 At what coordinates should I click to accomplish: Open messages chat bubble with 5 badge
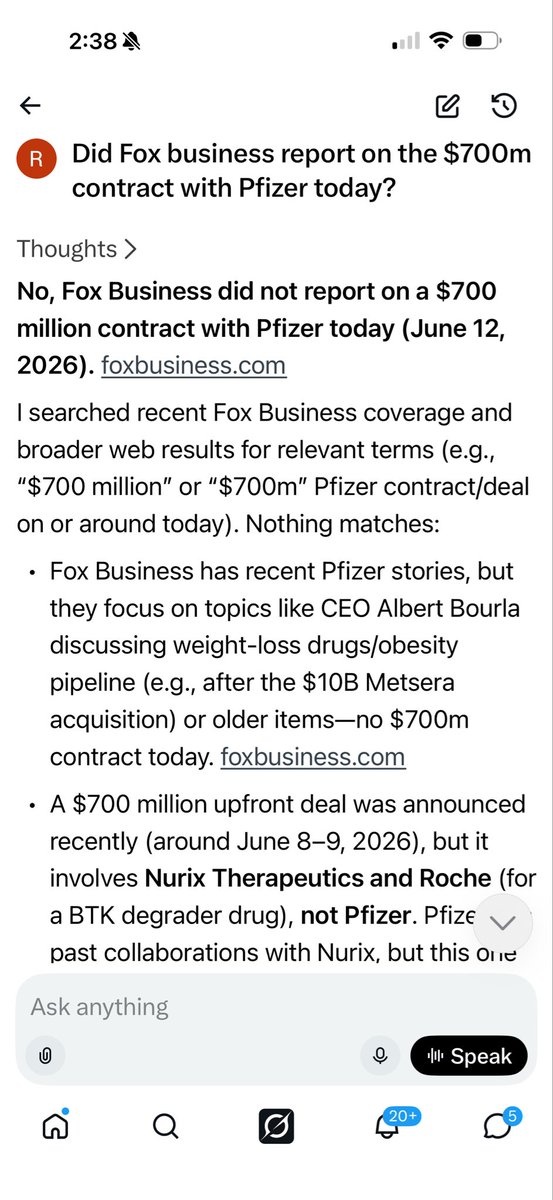(x=498, y=1125)
